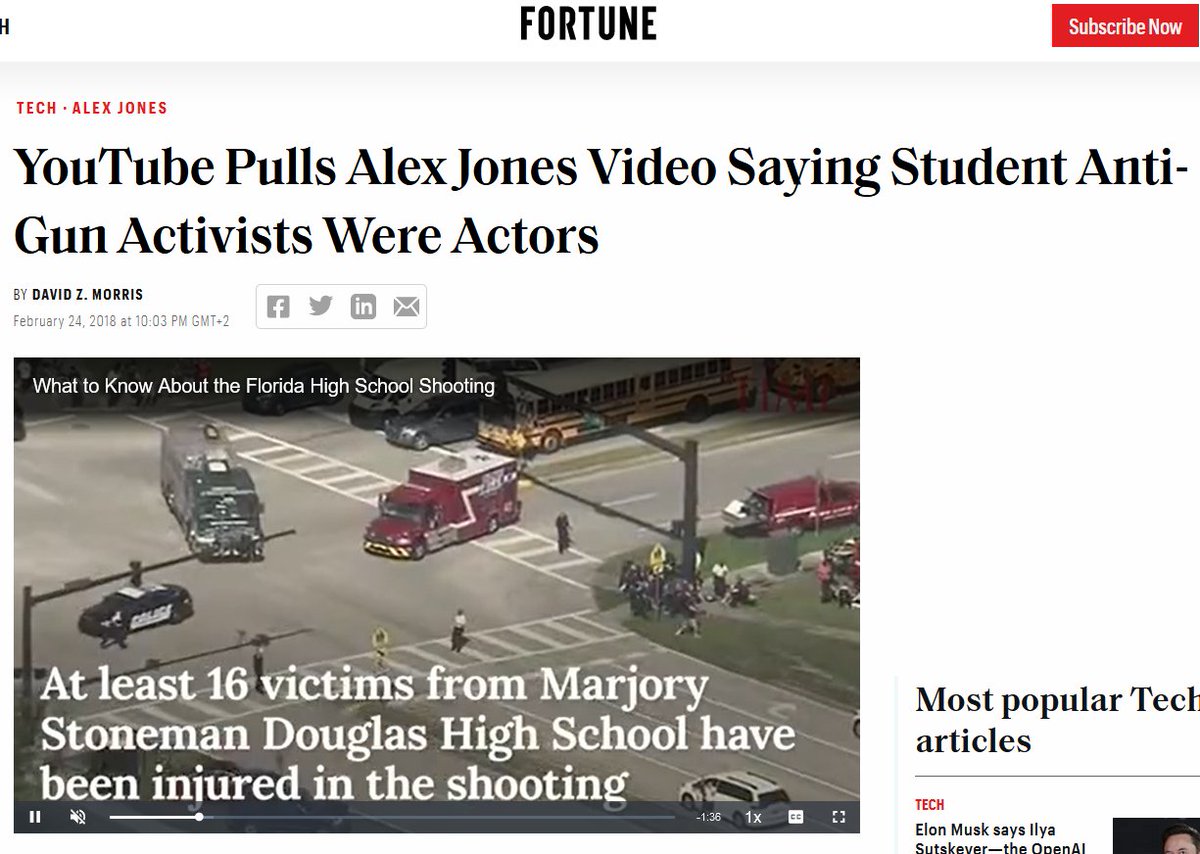Open playback speed 1x menu

(x=753, y=817)
